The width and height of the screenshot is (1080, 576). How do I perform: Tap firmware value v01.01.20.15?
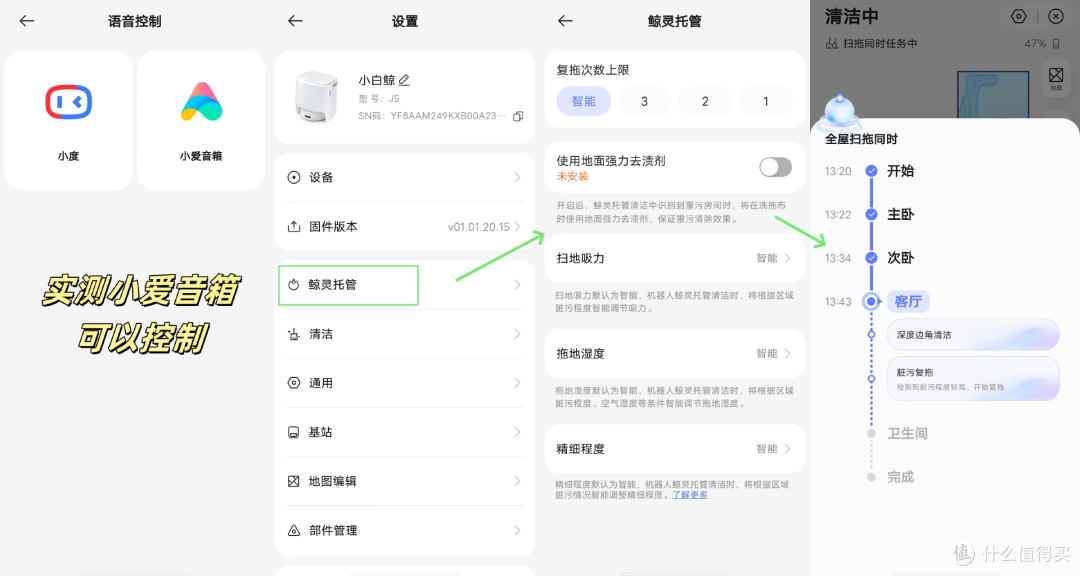[479, 227]
